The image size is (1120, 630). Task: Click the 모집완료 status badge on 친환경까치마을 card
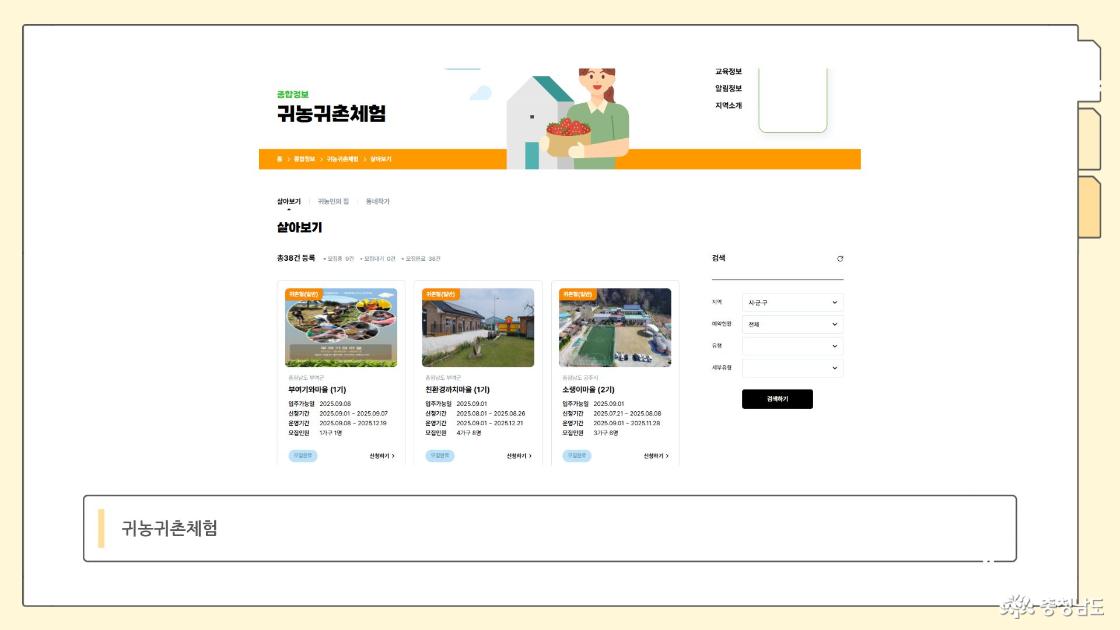click(440, 456)
